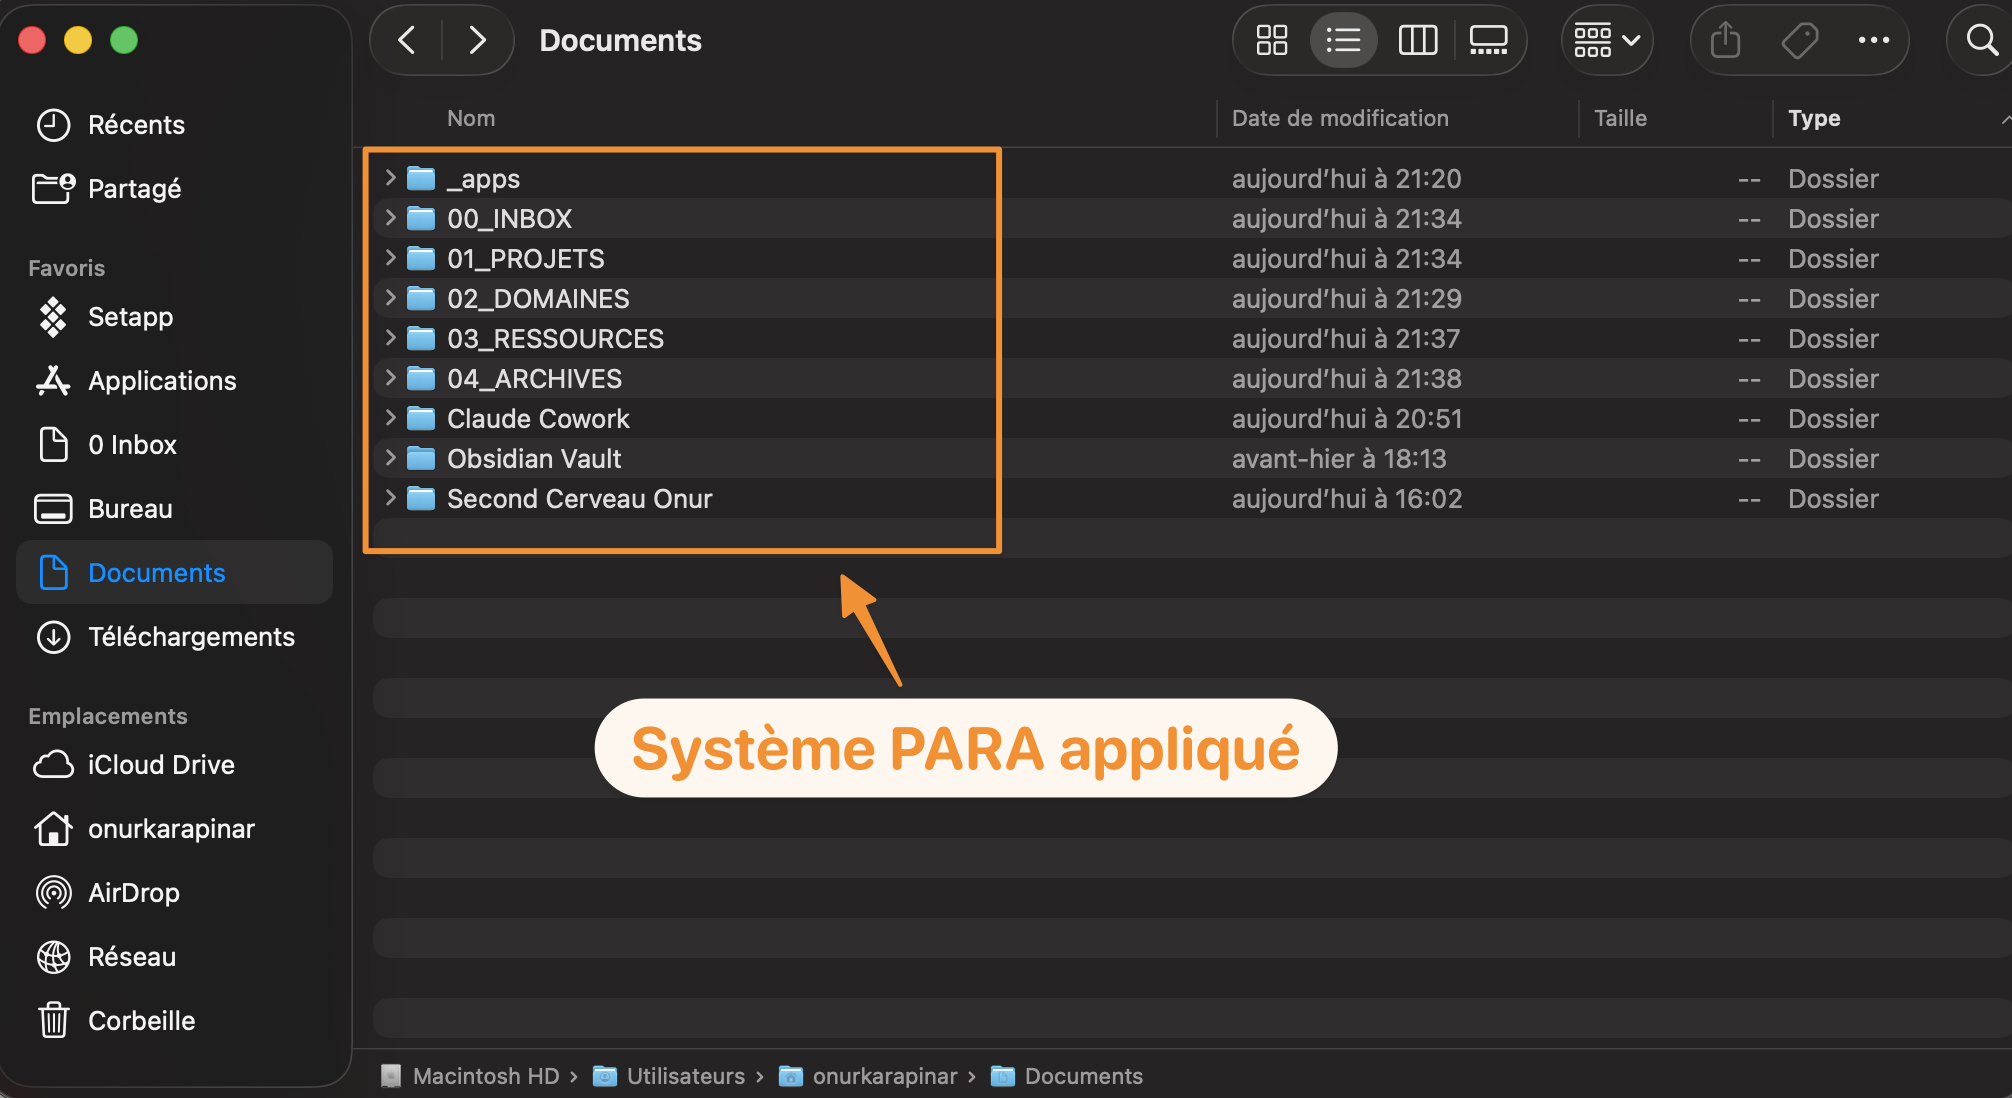Select the Obsidian Vault folder

click(x=1192, y=459)
